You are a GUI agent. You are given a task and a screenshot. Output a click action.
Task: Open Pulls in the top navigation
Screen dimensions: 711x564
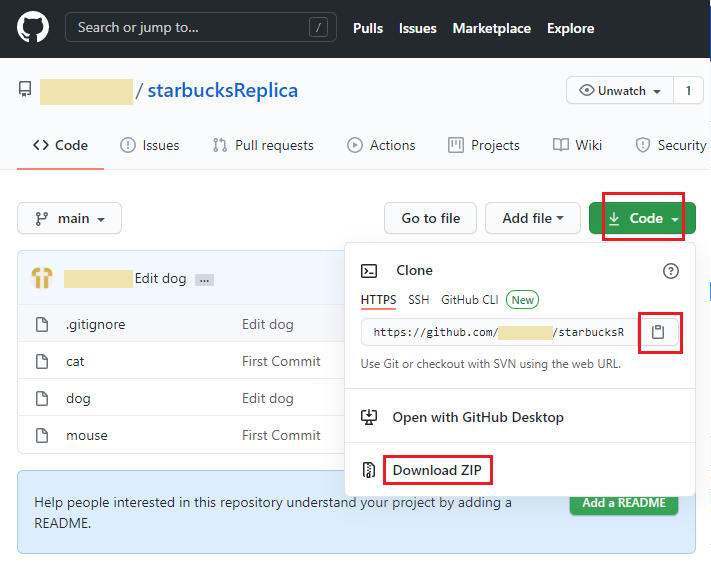368,28
